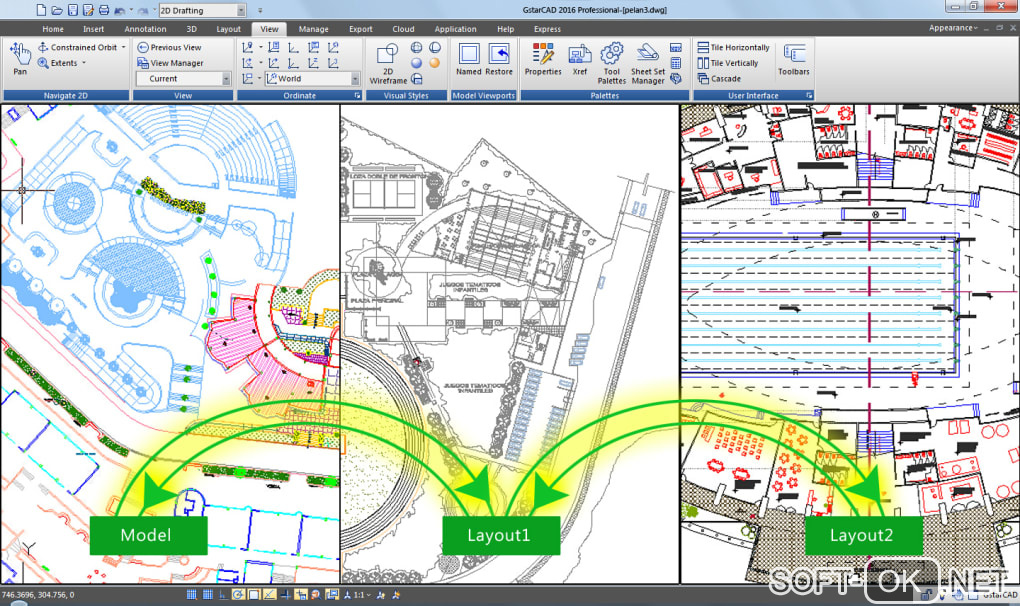
Task: Launch the Sheet Set Manager
Action: coord(648,63)
